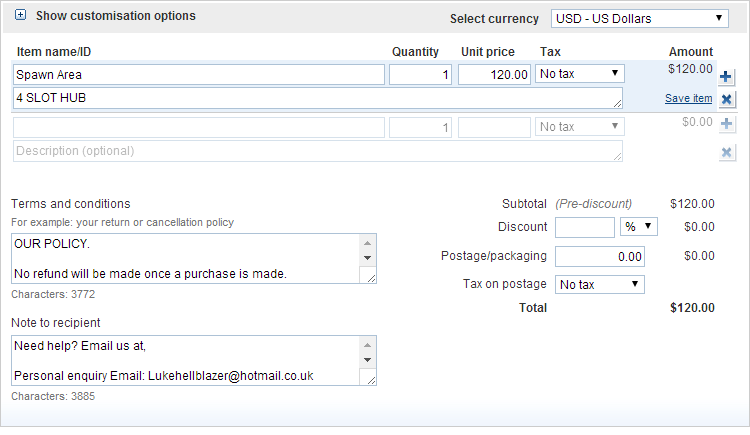Viewport: 750px width, 435px height.
Task: Delete the empty second row with X icon
Action: [726, 153]
